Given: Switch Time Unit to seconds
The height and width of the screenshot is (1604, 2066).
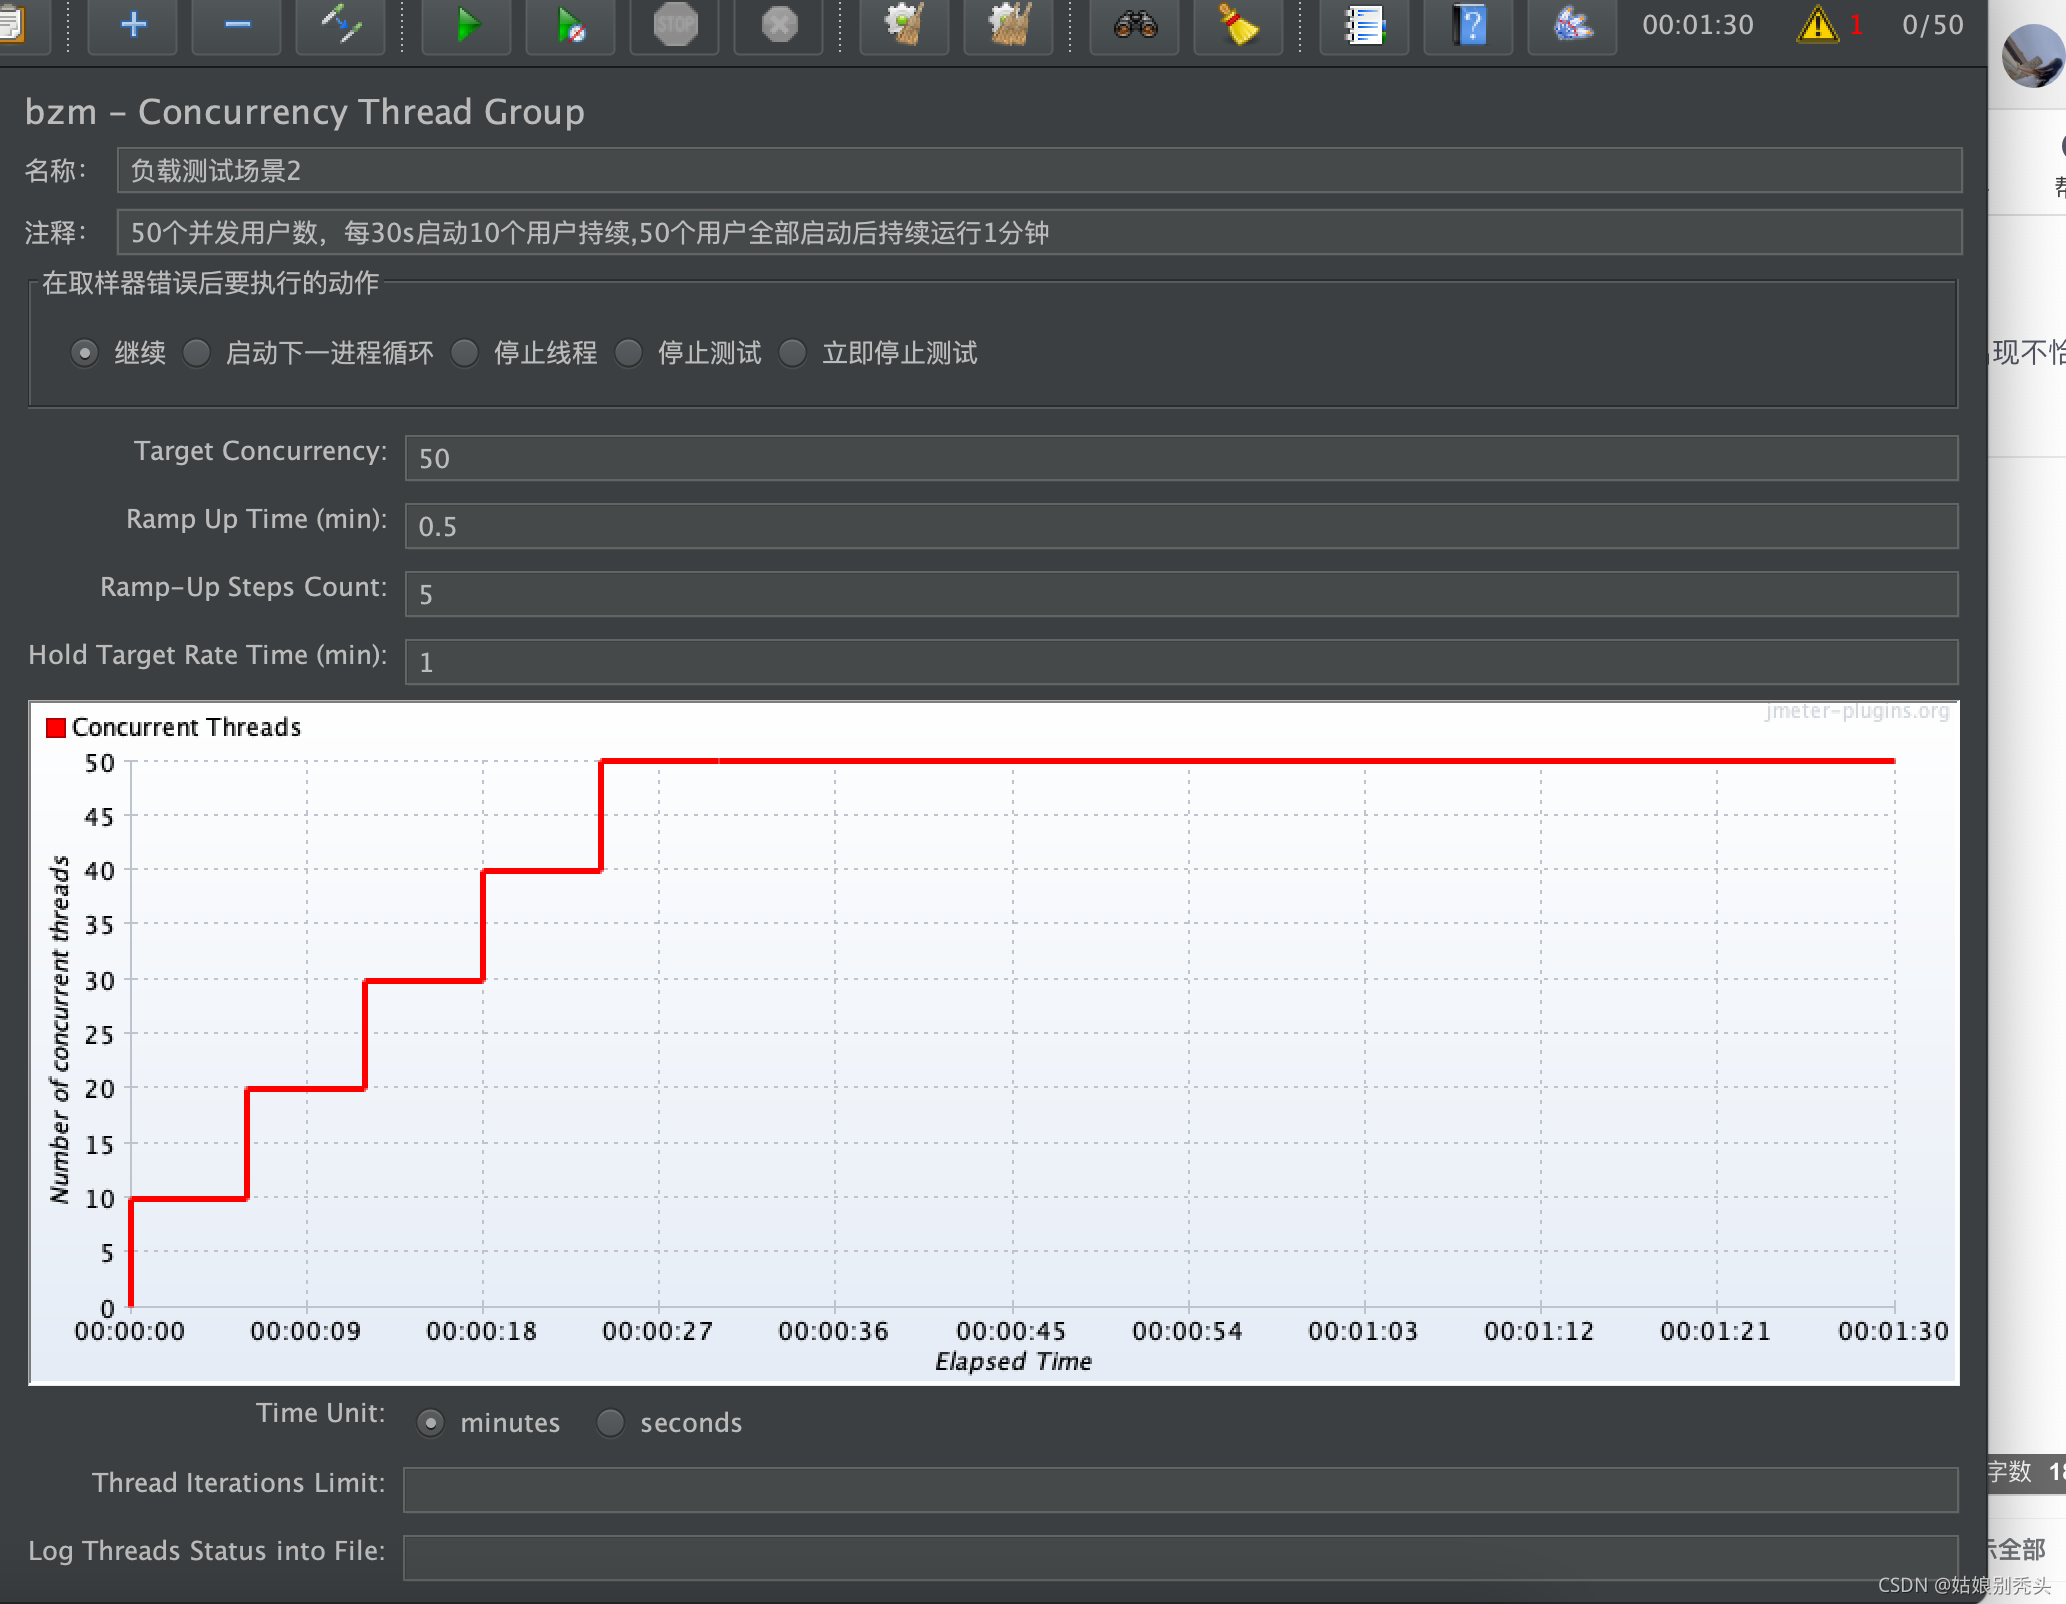Looking at the screenshot, I should click(x=611, y=1422).
